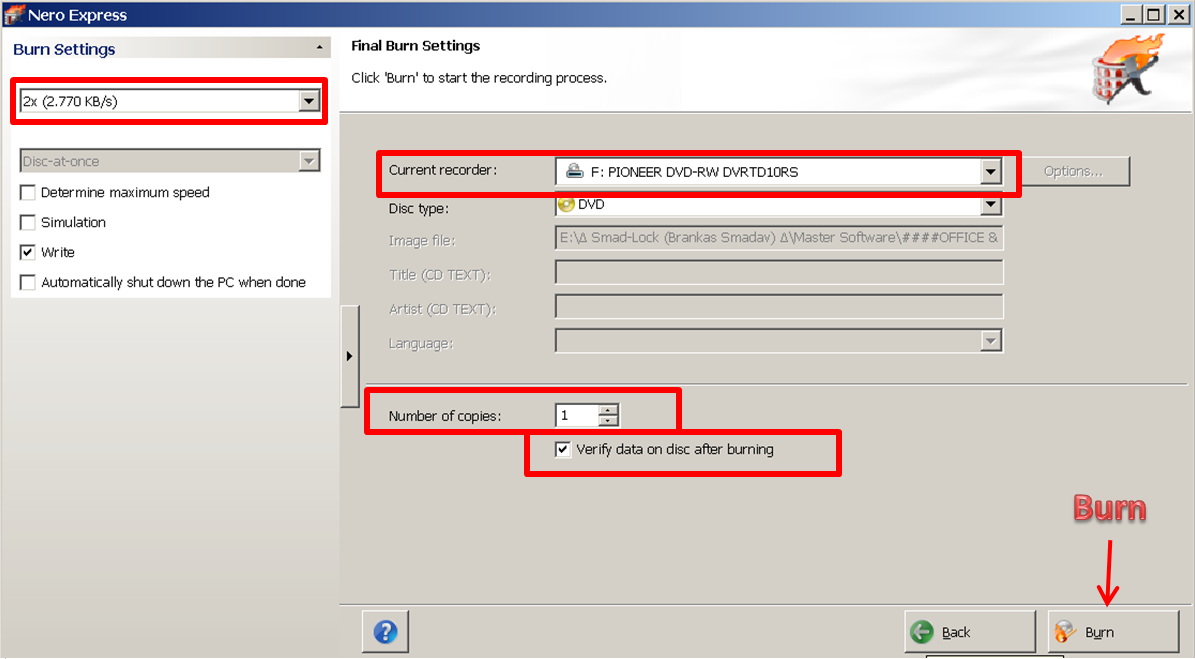This screenshot has width=1195, height=659.
Task: Open the Disc type DVD dropdown arrow
Action: 990,204
